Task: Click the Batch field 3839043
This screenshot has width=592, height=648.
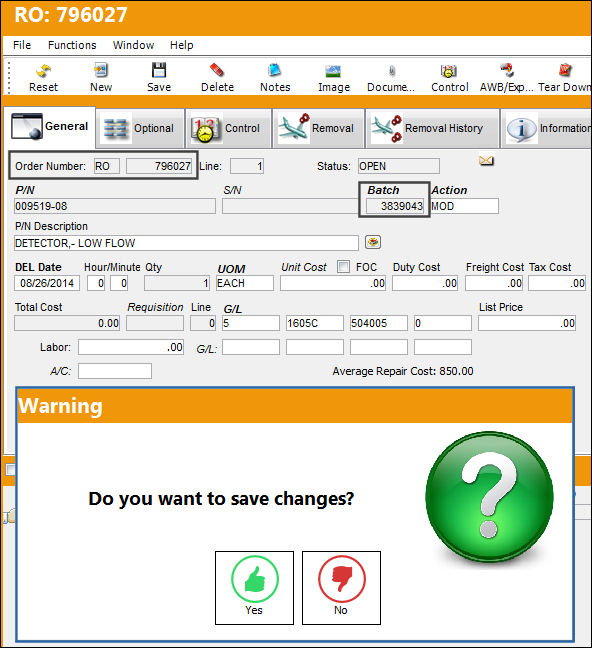Action: (395, 206)
